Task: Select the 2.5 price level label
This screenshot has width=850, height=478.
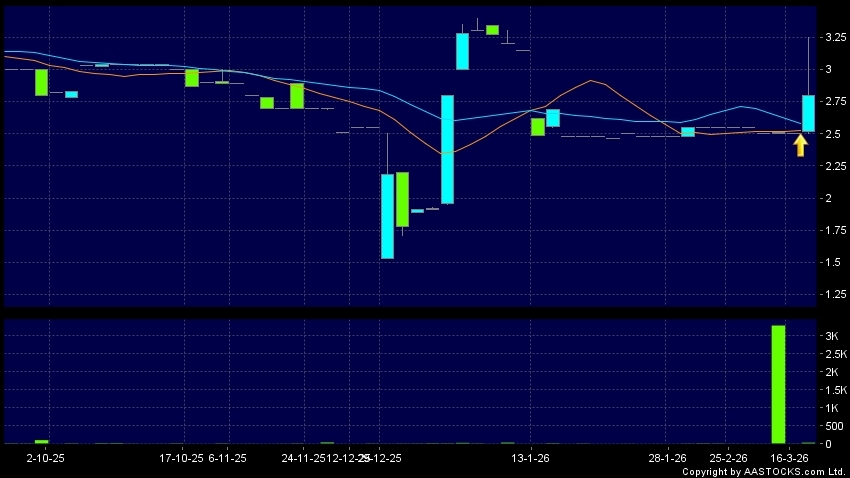Action: click(x=832, y=134)
